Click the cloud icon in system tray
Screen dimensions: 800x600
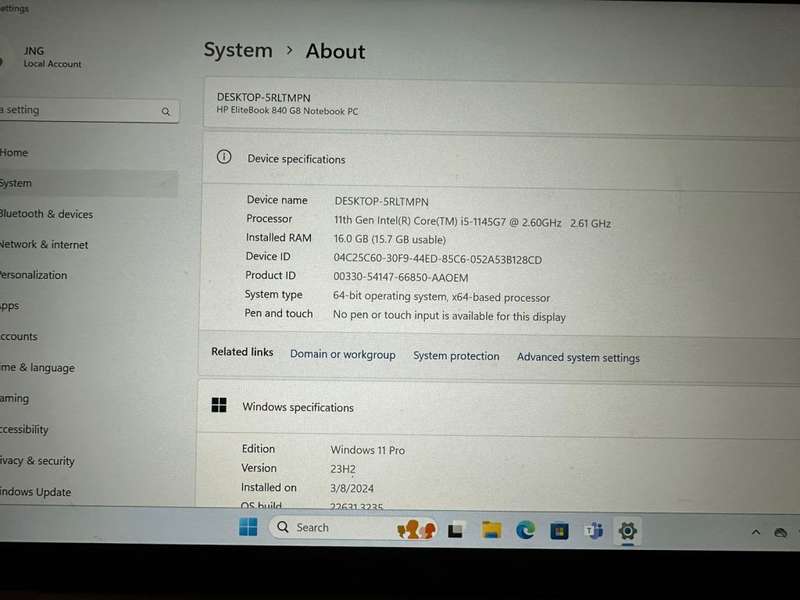click(x=780, y=533)
